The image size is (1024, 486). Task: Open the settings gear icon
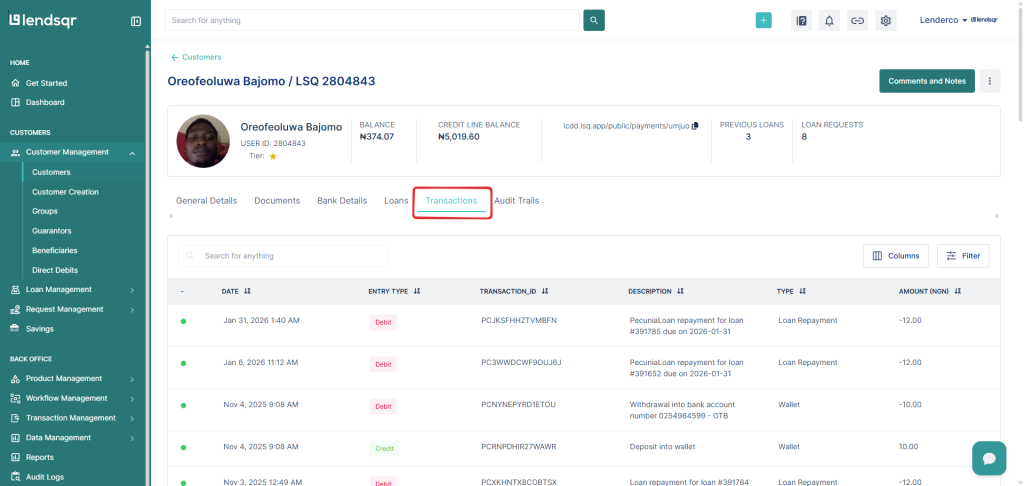885,20
